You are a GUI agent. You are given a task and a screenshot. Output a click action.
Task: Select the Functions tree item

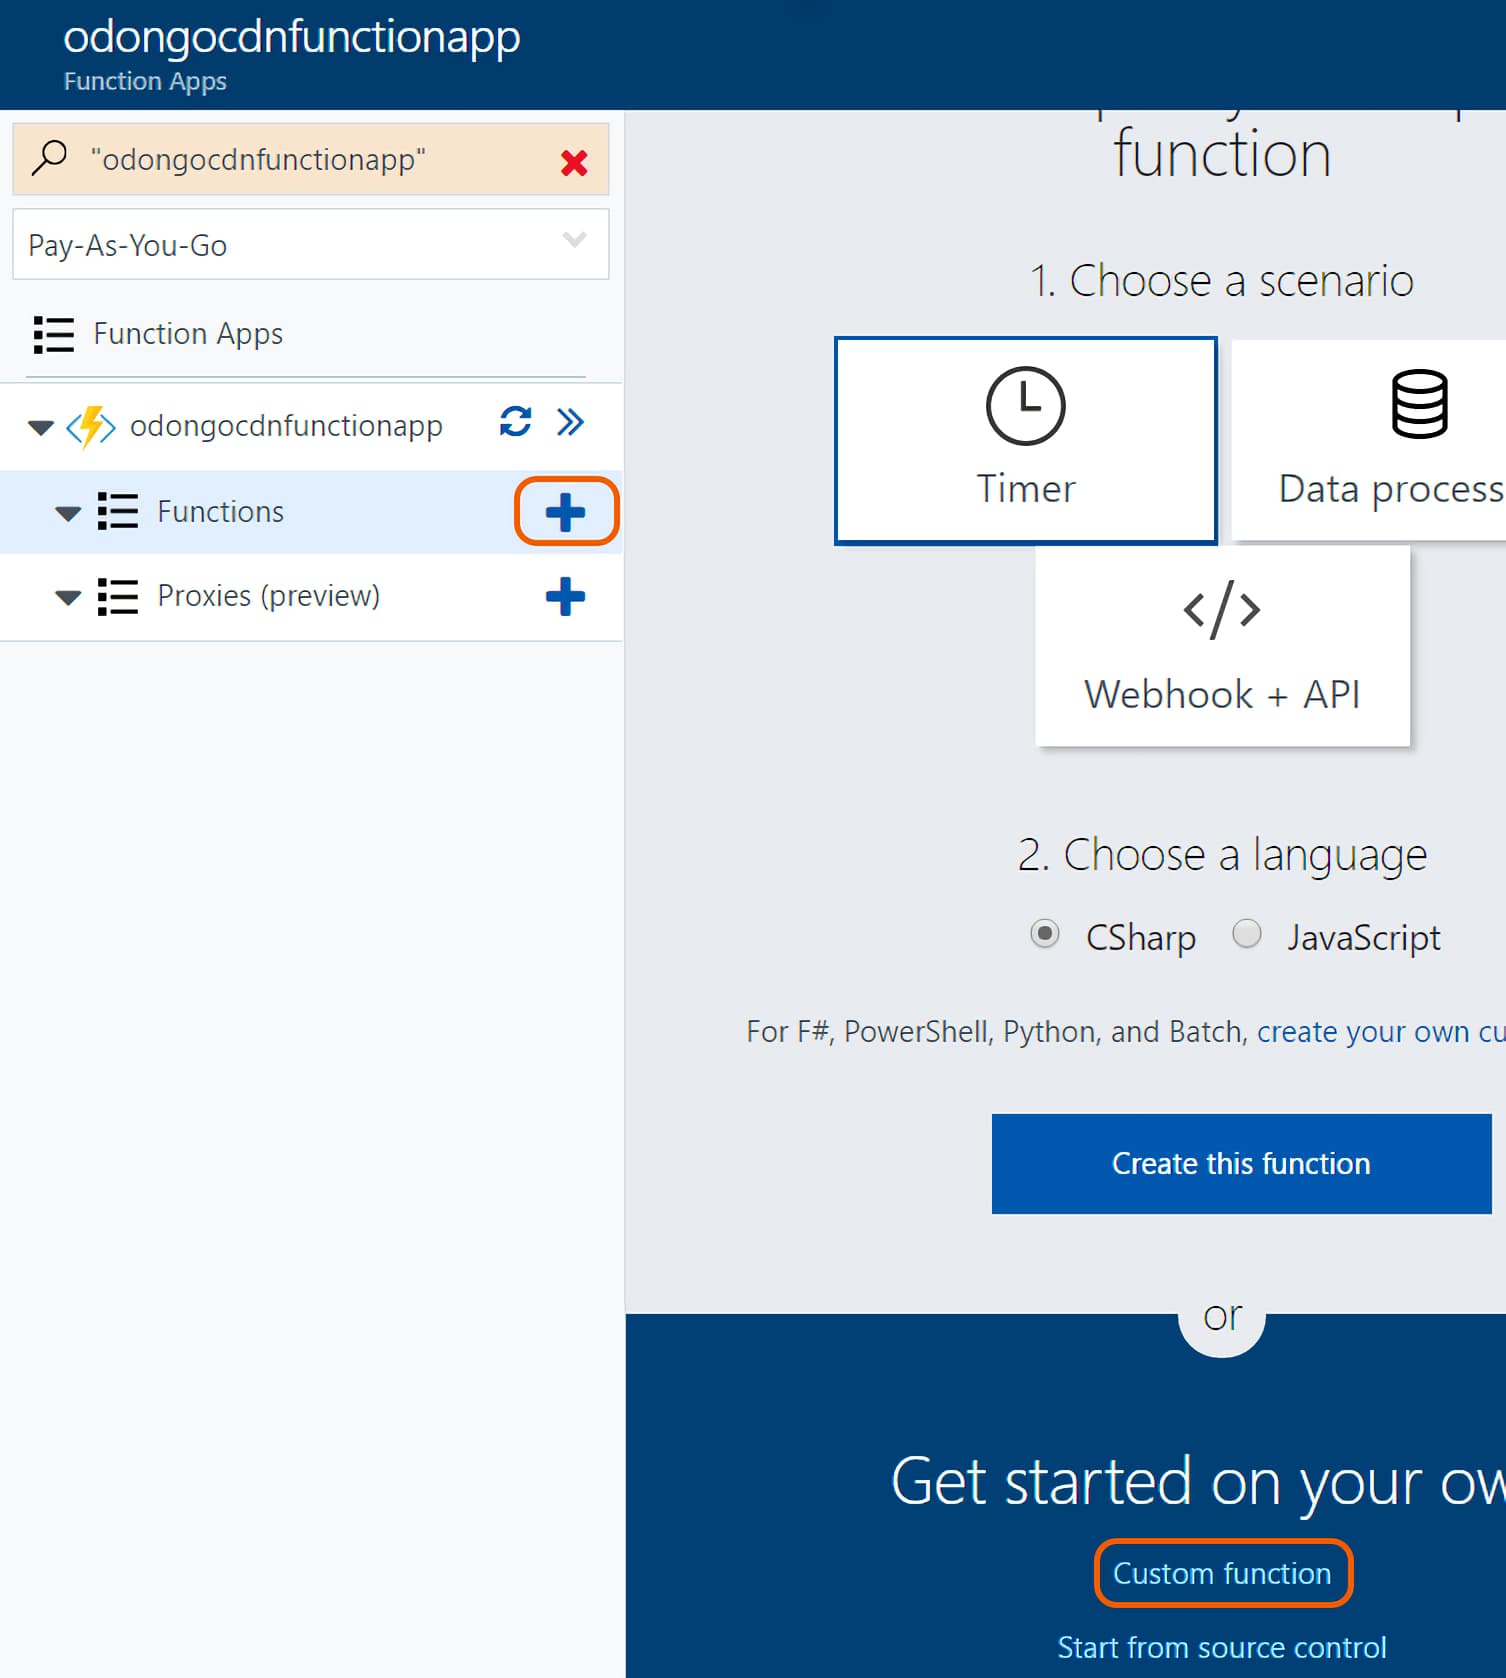pos(220,512)
